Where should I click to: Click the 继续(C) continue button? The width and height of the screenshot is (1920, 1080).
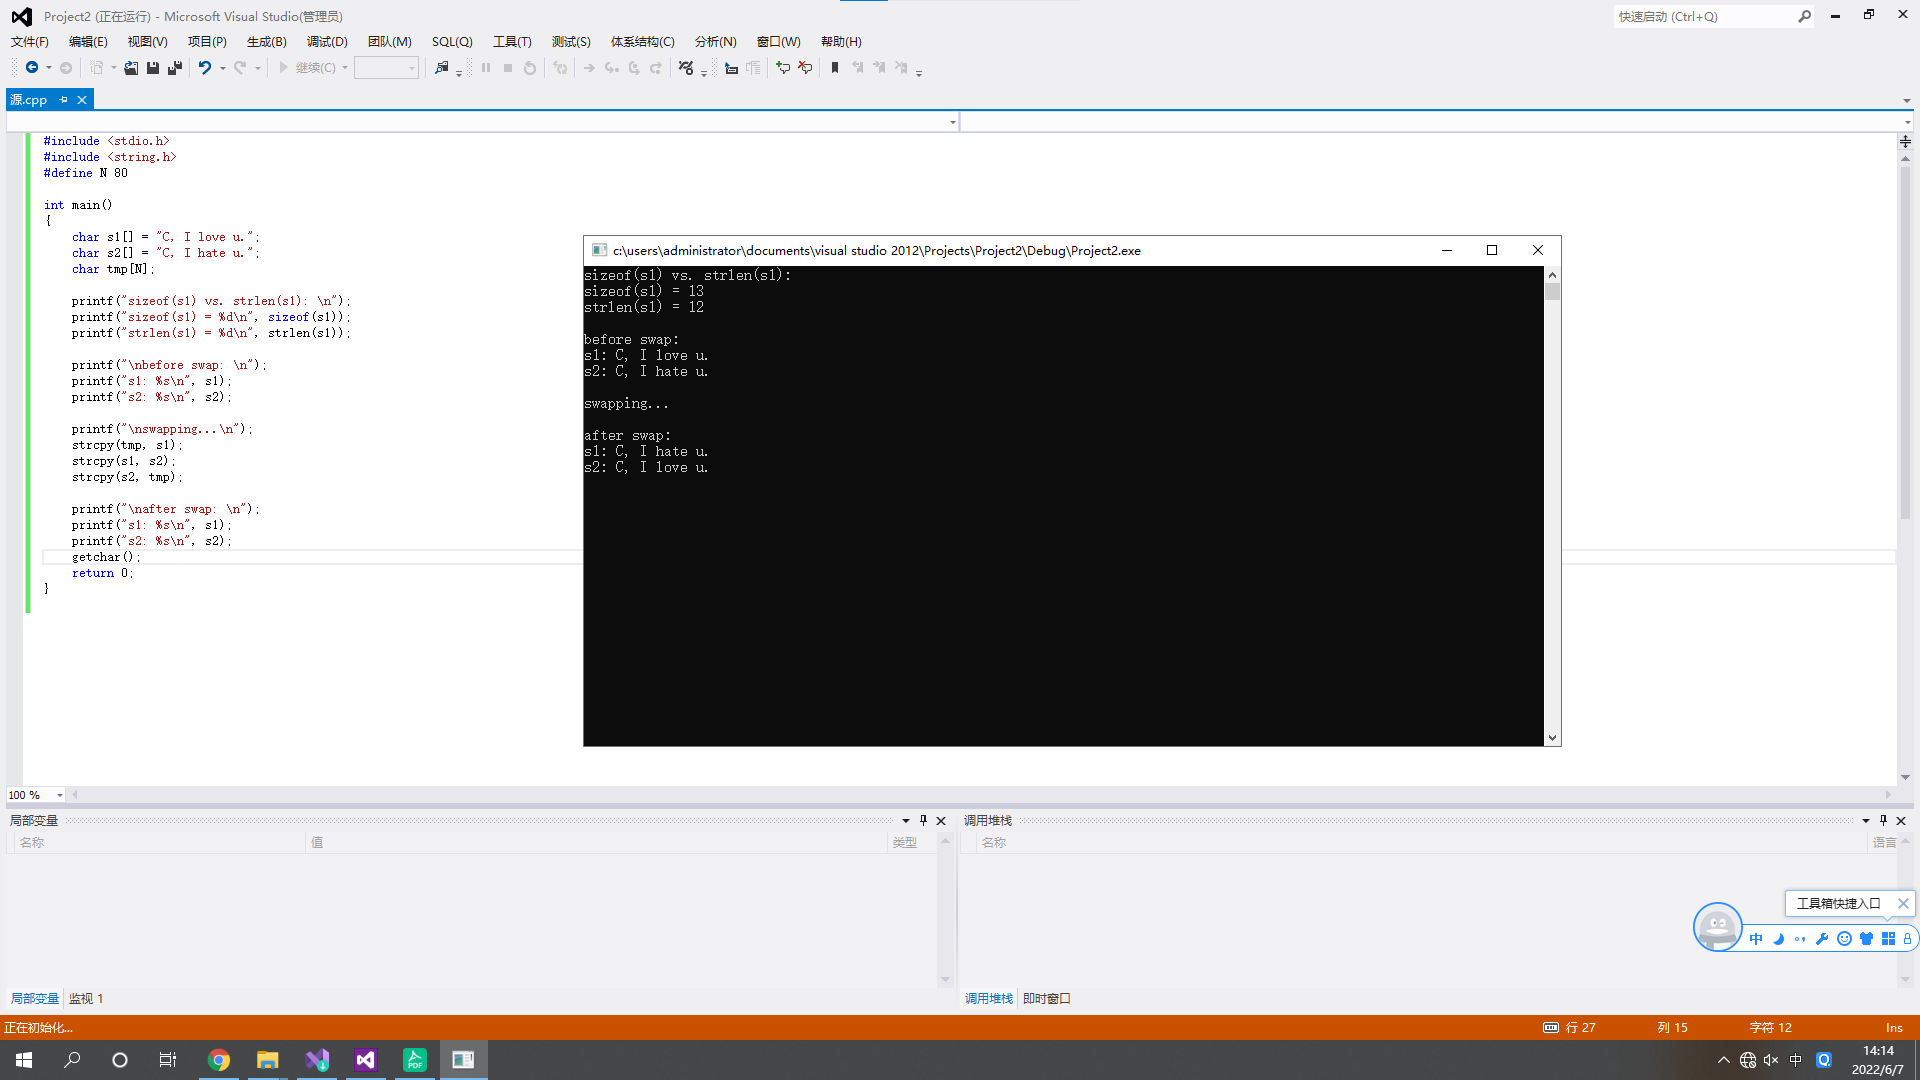tap(308, 68)
